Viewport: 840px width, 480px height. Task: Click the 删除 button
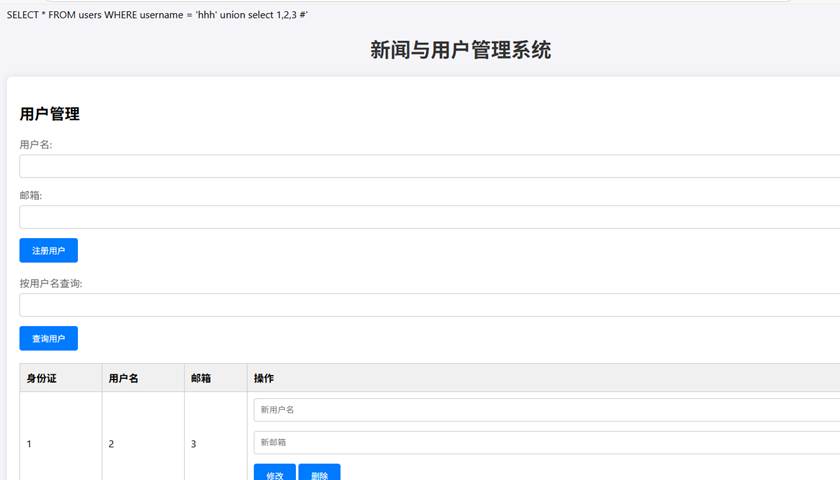[319, 474]
